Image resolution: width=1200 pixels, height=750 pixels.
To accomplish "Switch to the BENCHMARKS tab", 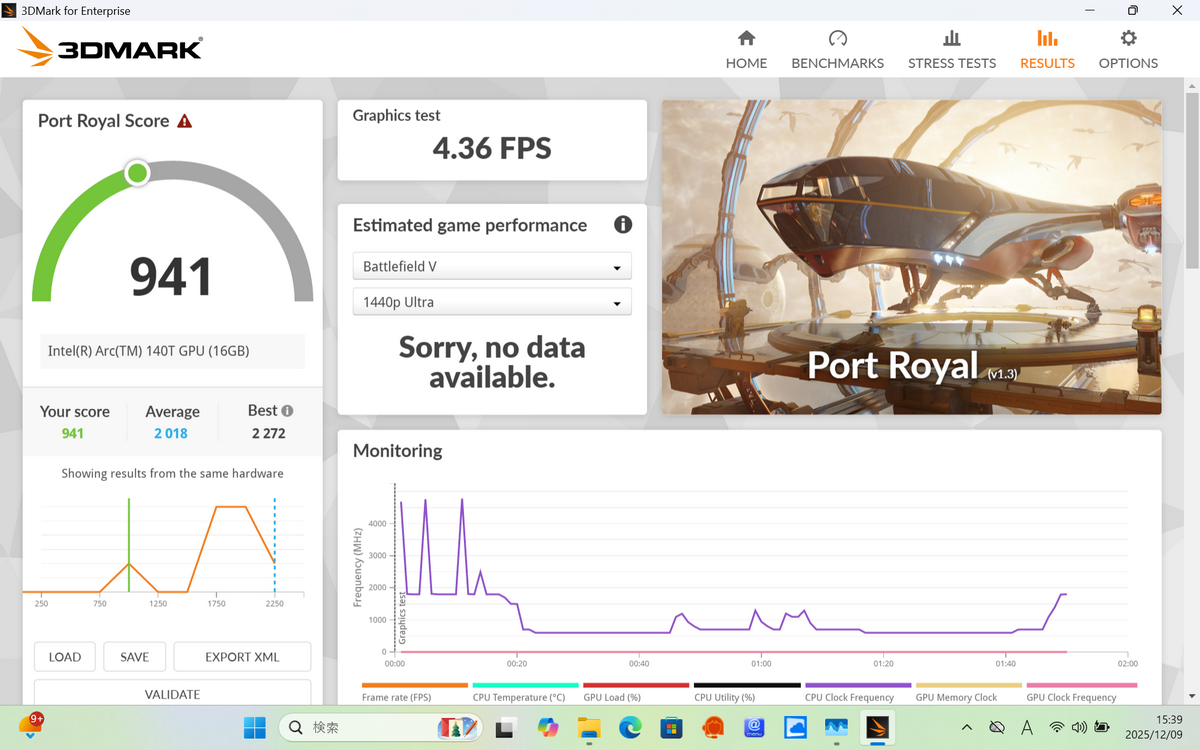I will pyautogui.click(x=837, y=49).
